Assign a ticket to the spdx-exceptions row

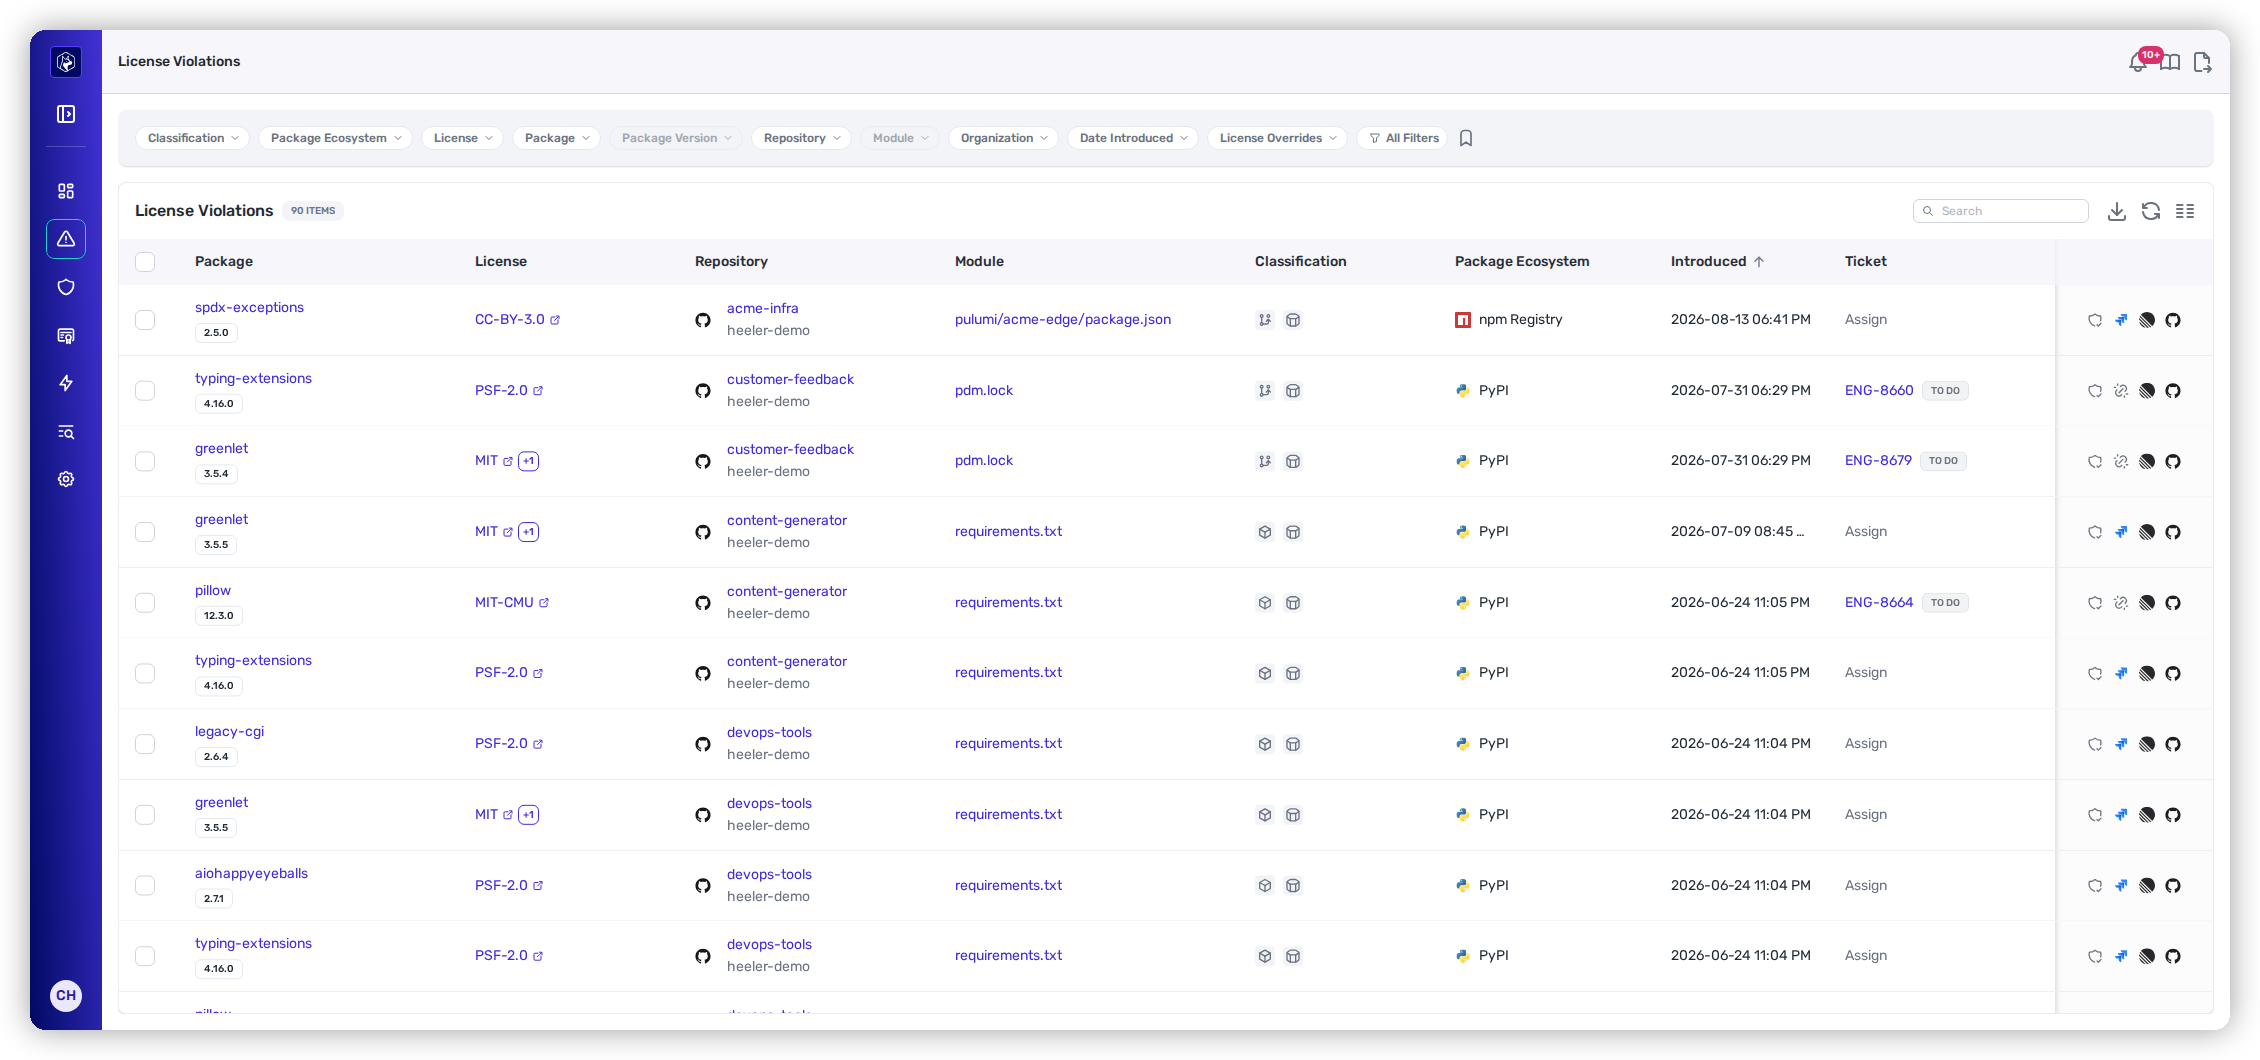(x=1866, y=320)
